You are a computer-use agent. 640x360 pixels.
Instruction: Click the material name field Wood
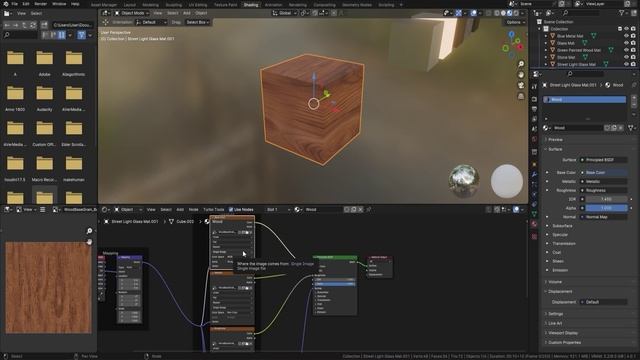point(578,128)
